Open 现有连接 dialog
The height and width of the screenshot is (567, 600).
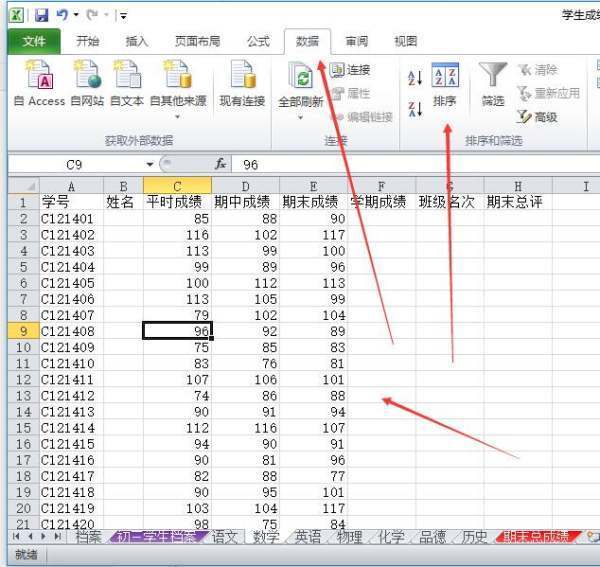[x=242, y=83]
